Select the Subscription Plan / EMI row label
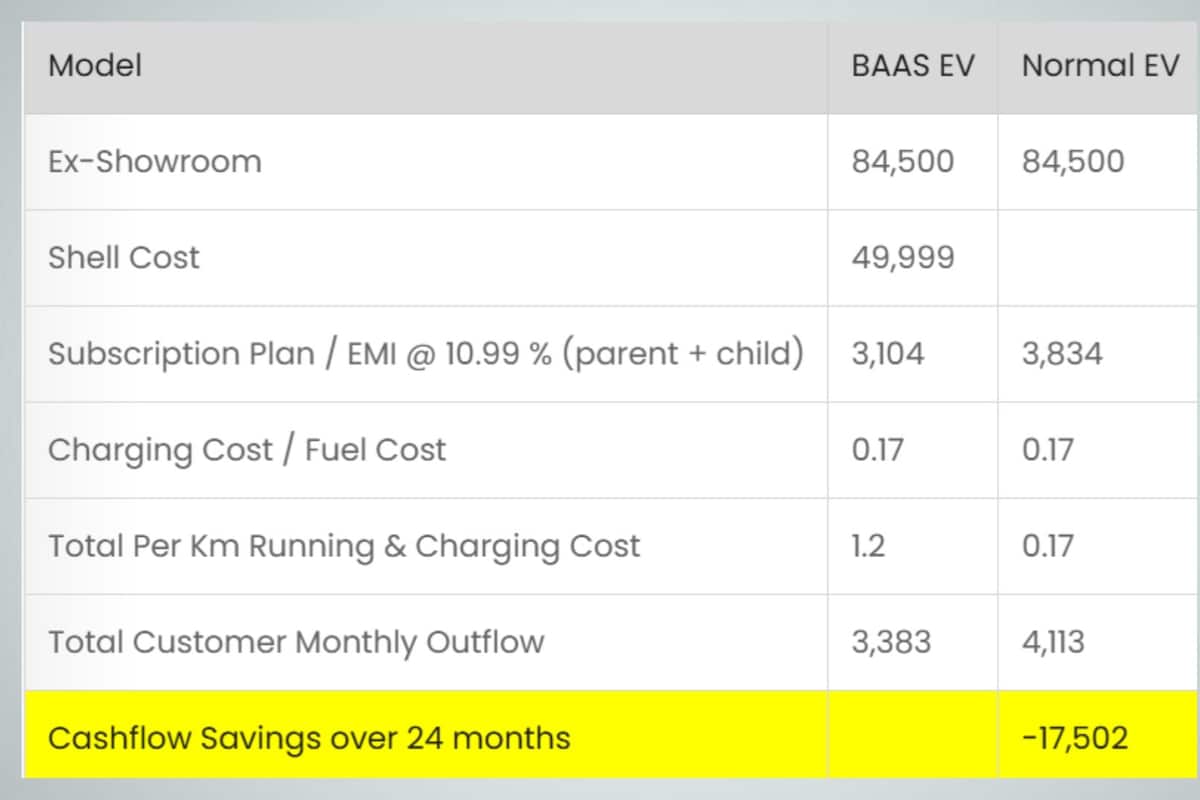This screenshot has height=800, width=1200. pos(425,354)
